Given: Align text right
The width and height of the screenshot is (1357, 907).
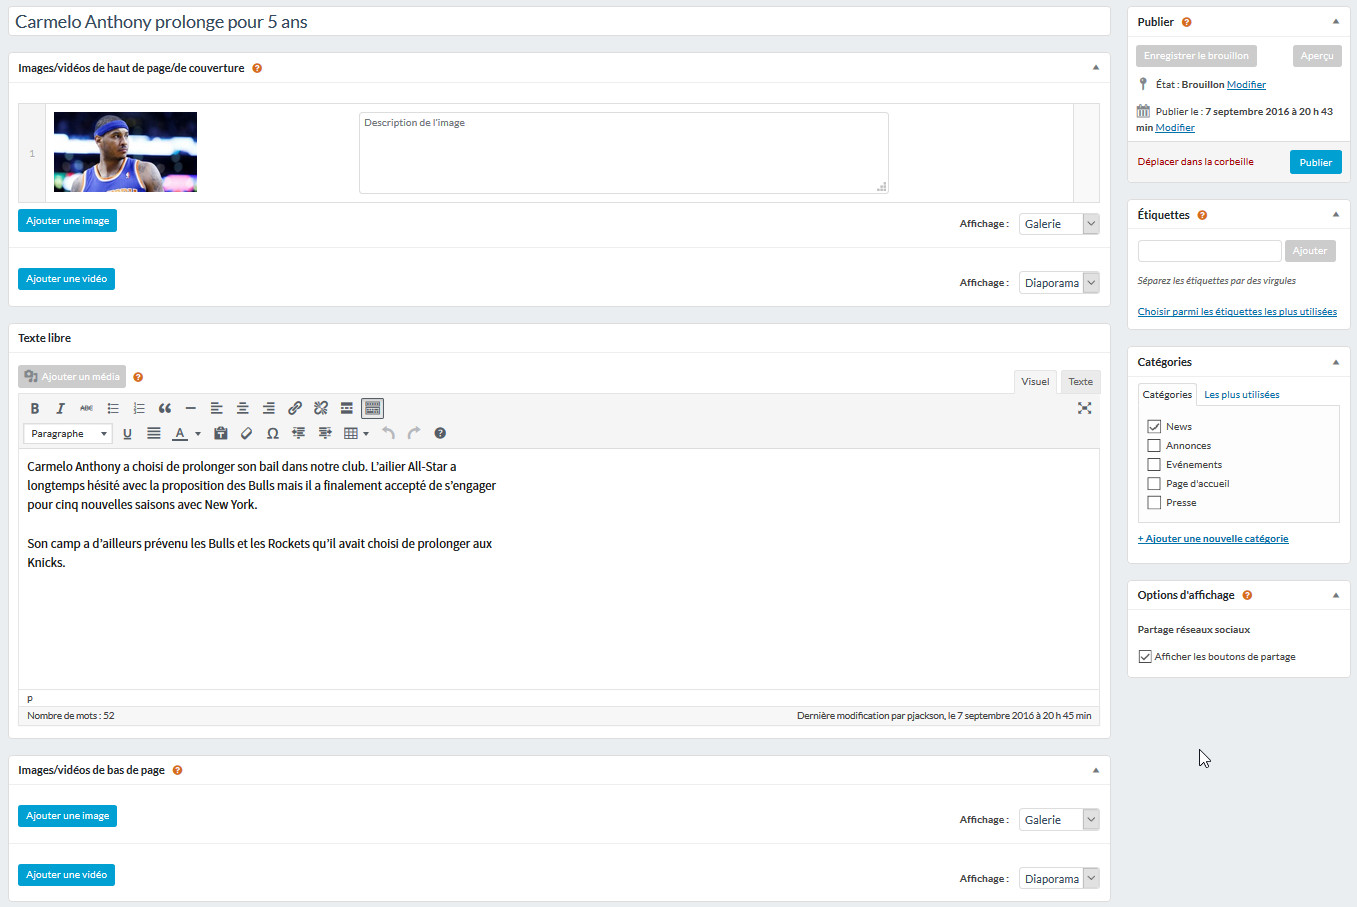Looking at the screenshot, I should pyautogui.click(x=269, y=408).
